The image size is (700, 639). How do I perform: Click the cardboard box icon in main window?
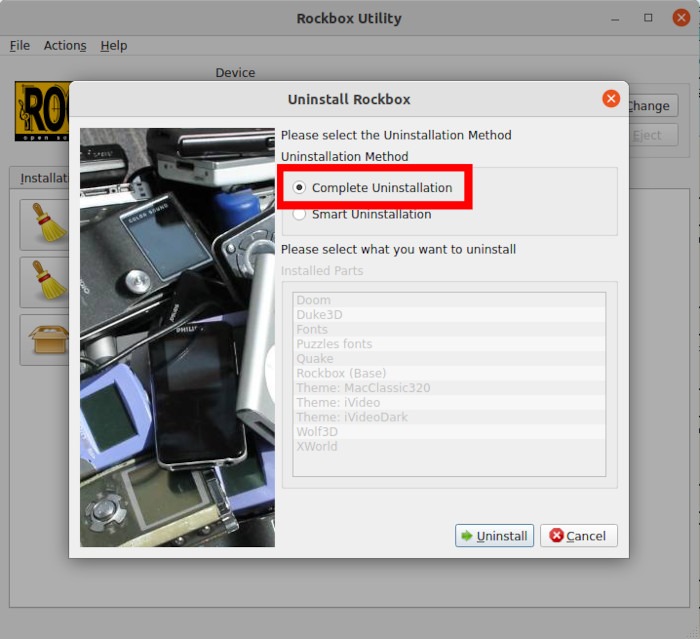tap(48, 339)
